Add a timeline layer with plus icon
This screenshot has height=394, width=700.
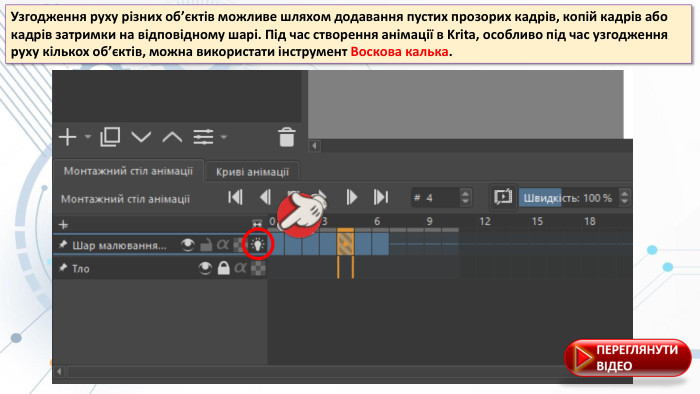(63, 224)
